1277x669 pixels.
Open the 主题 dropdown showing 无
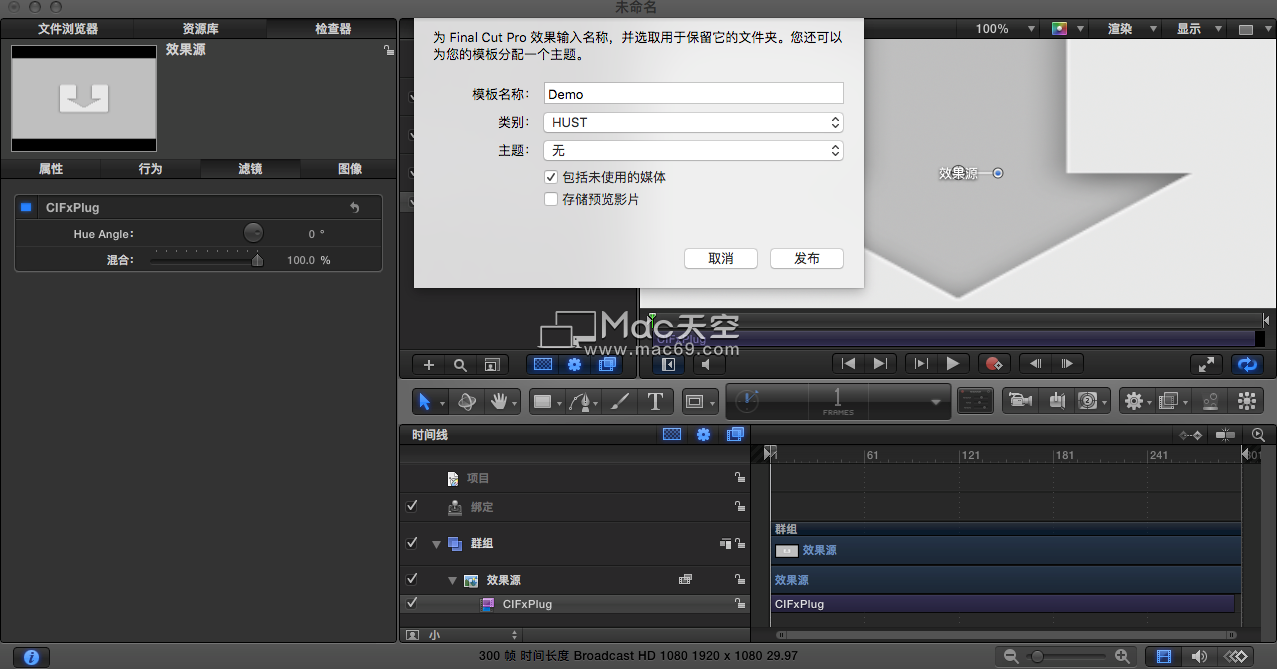[693, 150]
